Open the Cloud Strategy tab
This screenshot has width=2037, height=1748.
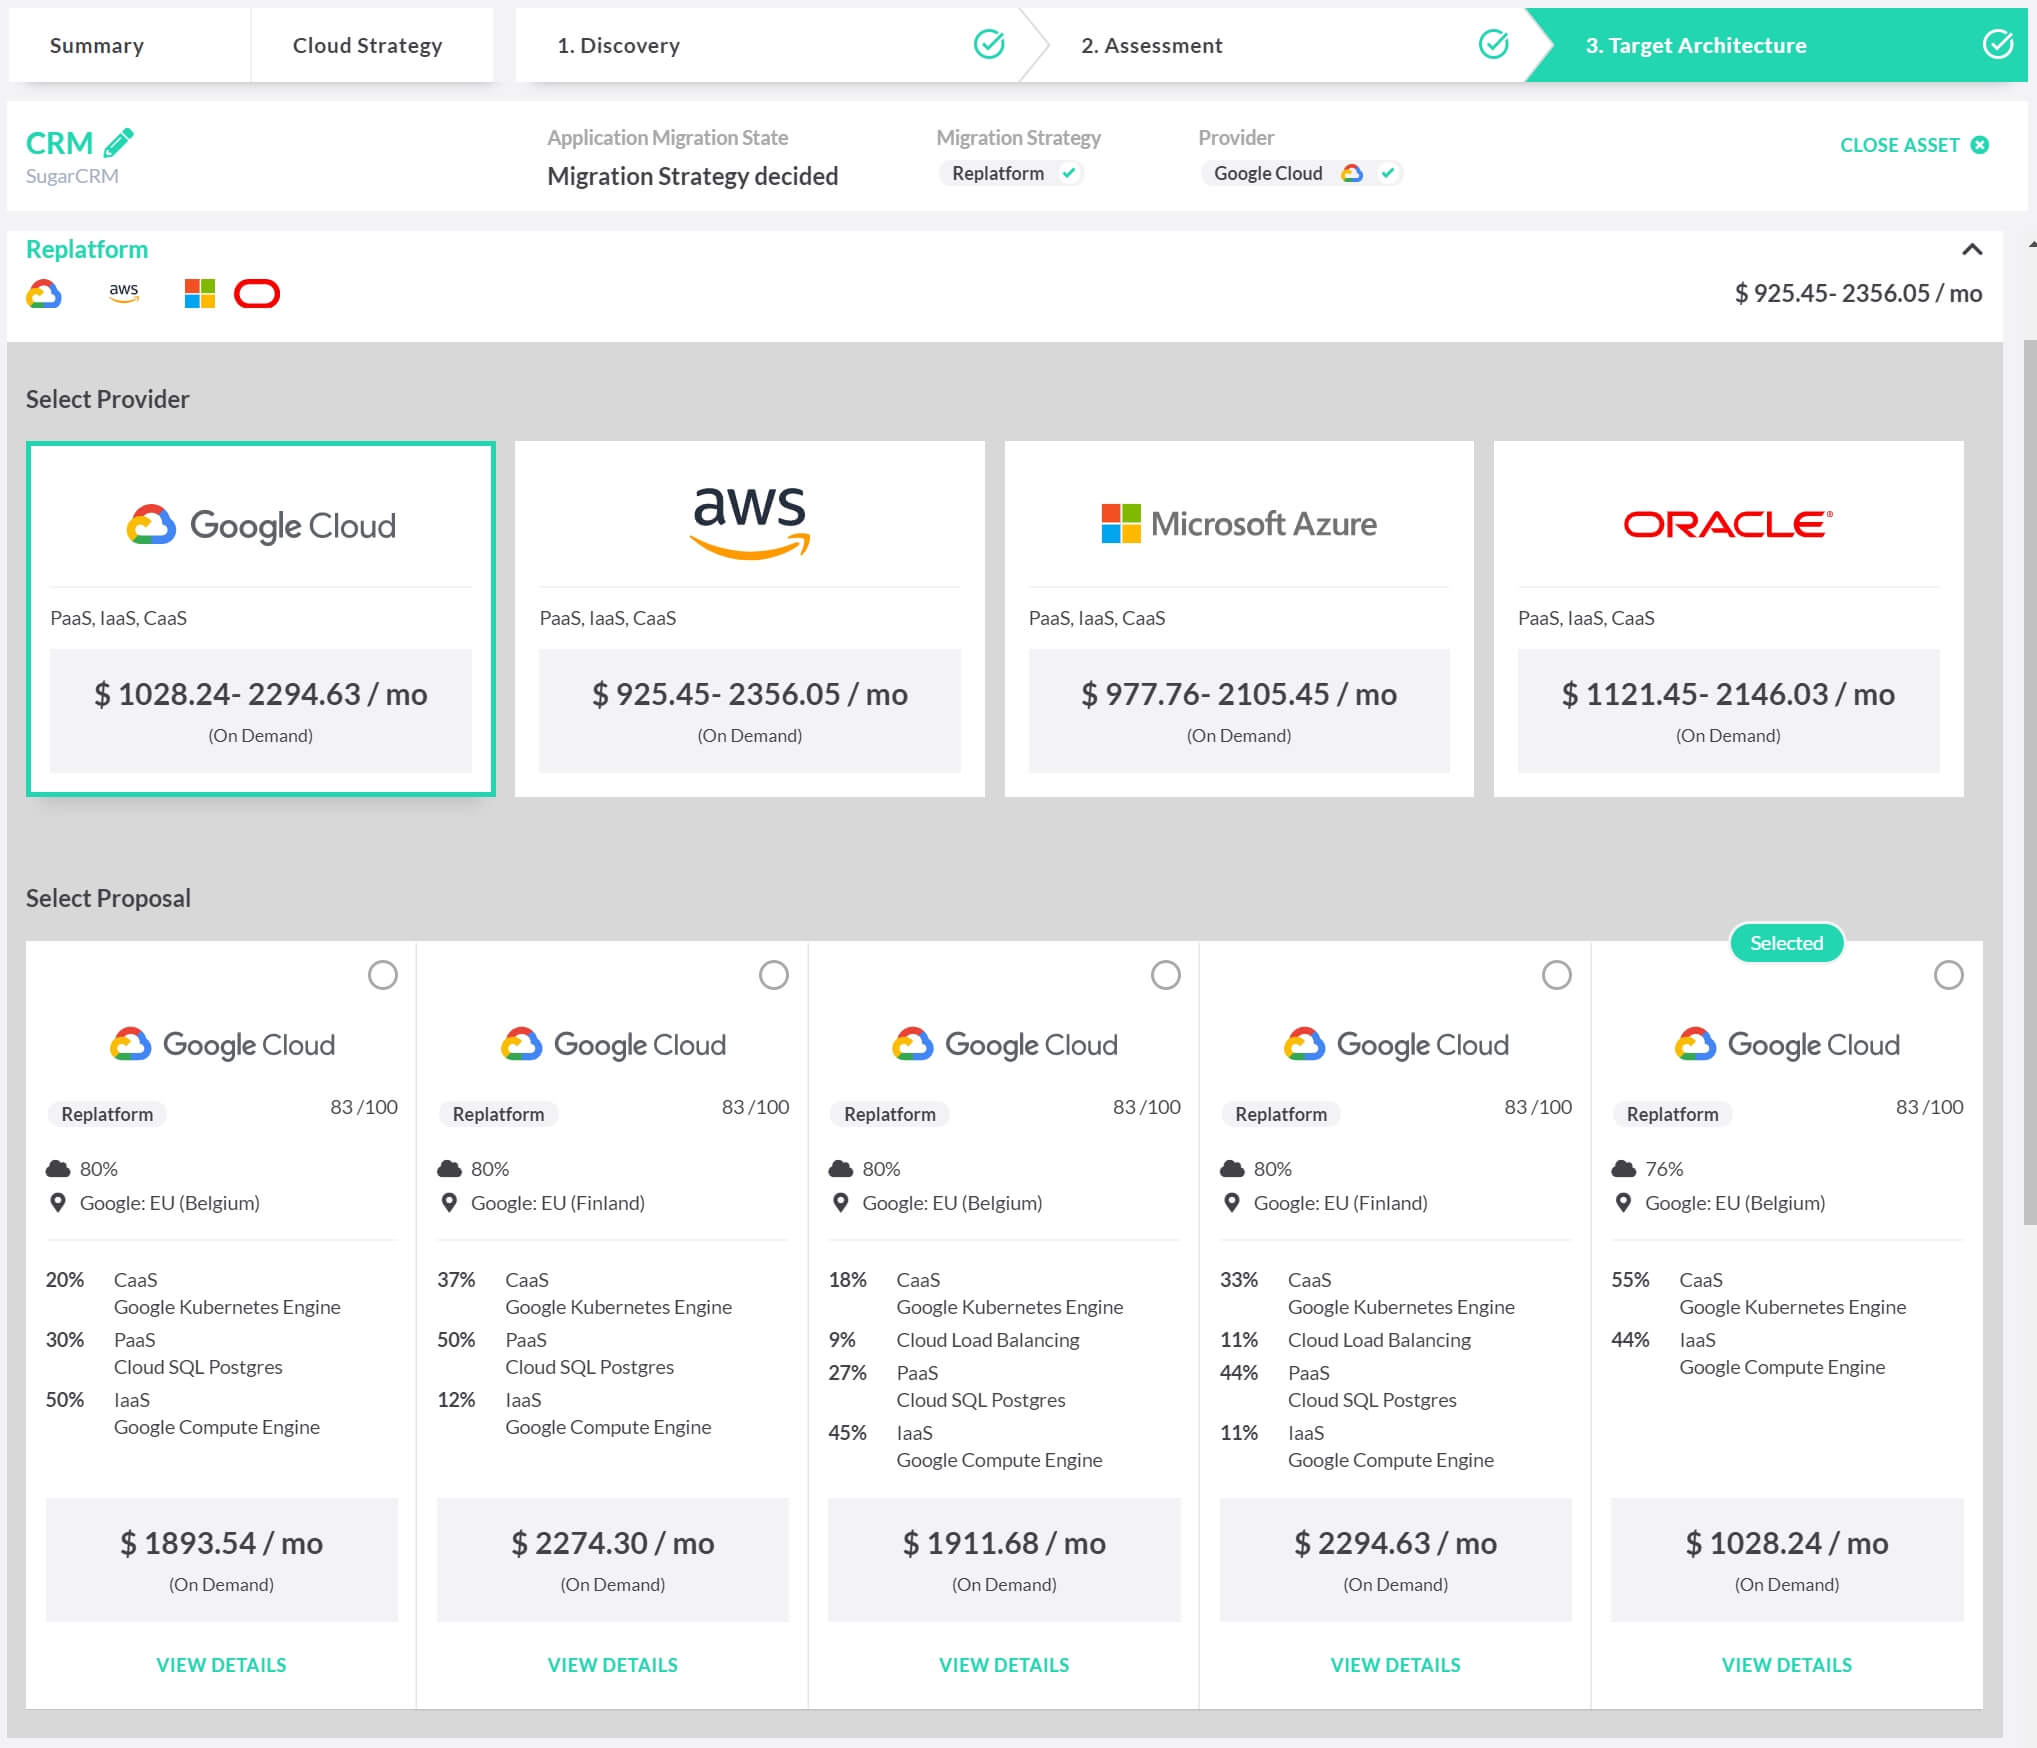371,45
